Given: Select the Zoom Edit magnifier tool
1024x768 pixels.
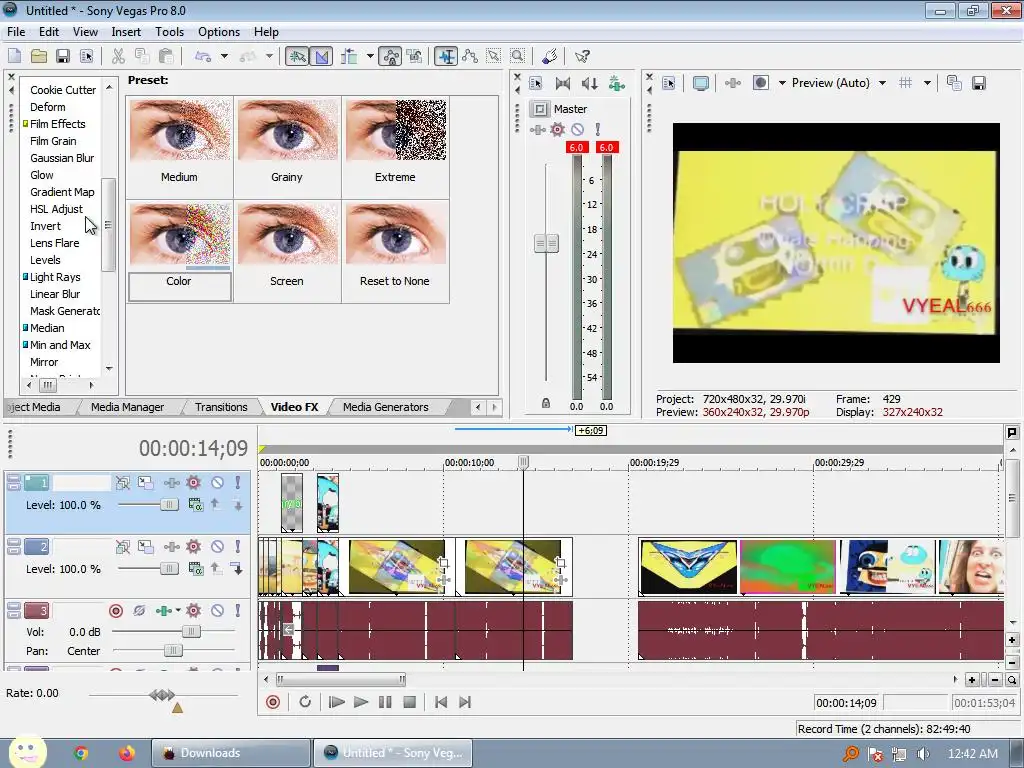Looking at the screenshot, I should coord(517,56).
